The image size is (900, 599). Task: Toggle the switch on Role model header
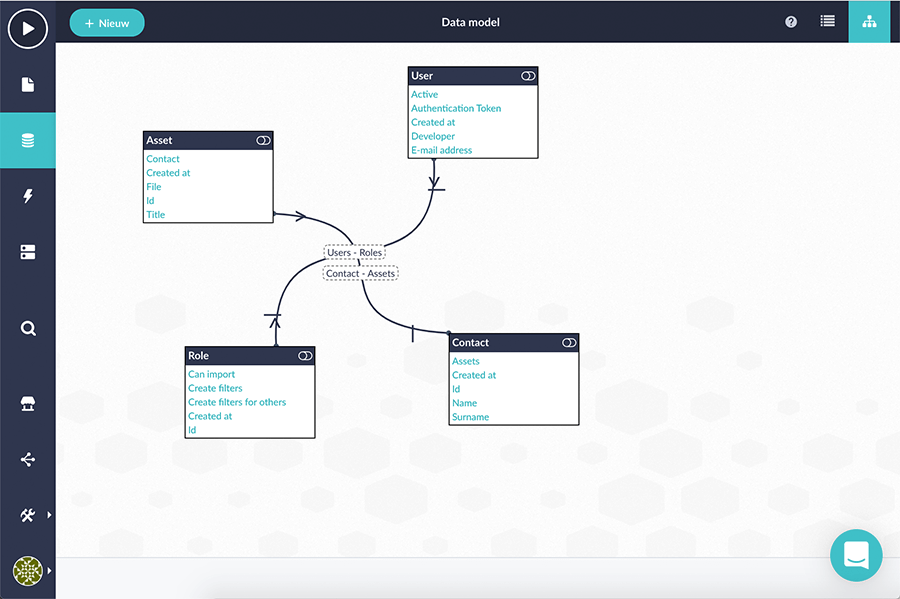point(305,356)
